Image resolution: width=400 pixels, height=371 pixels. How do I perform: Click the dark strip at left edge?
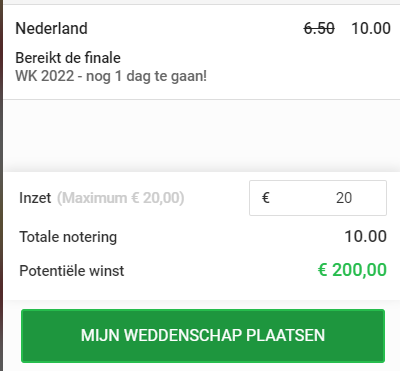pyautogui.click(x=1, y=185)
